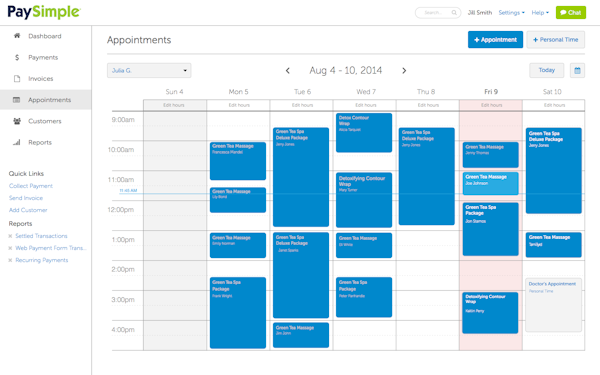Click the magnifier icon in search
This screenshot has height=375, width=600.
click(x=454, y=13)
